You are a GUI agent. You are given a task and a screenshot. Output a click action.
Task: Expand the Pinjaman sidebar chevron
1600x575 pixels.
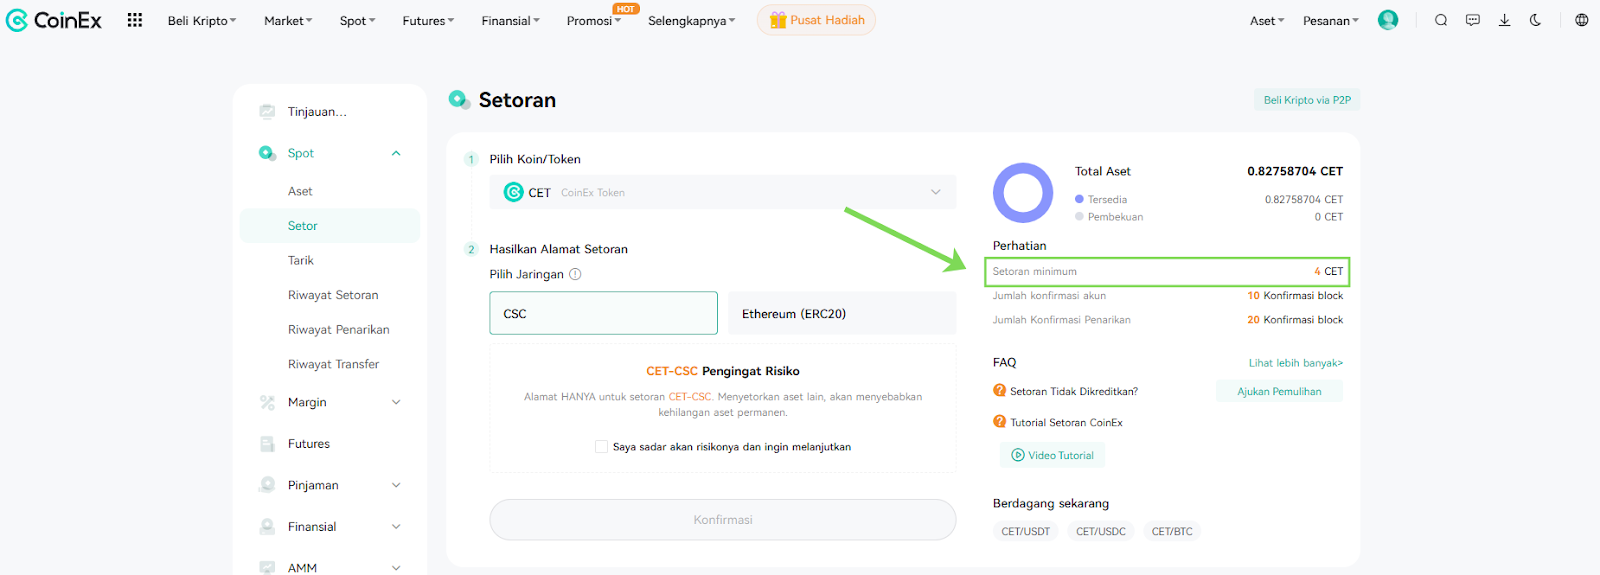tap(396, 485)
